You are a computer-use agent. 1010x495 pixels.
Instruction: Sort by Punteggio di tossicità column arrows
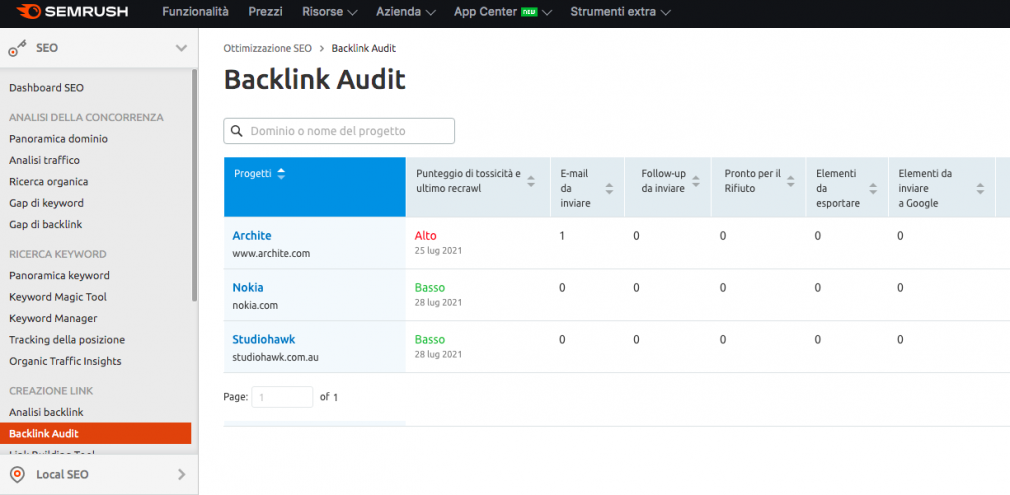[x=531, y=181]
